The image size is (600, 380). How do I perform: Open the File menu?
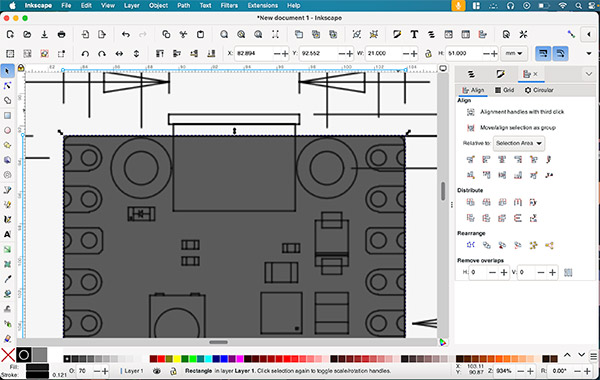click(x=66, y=5)
